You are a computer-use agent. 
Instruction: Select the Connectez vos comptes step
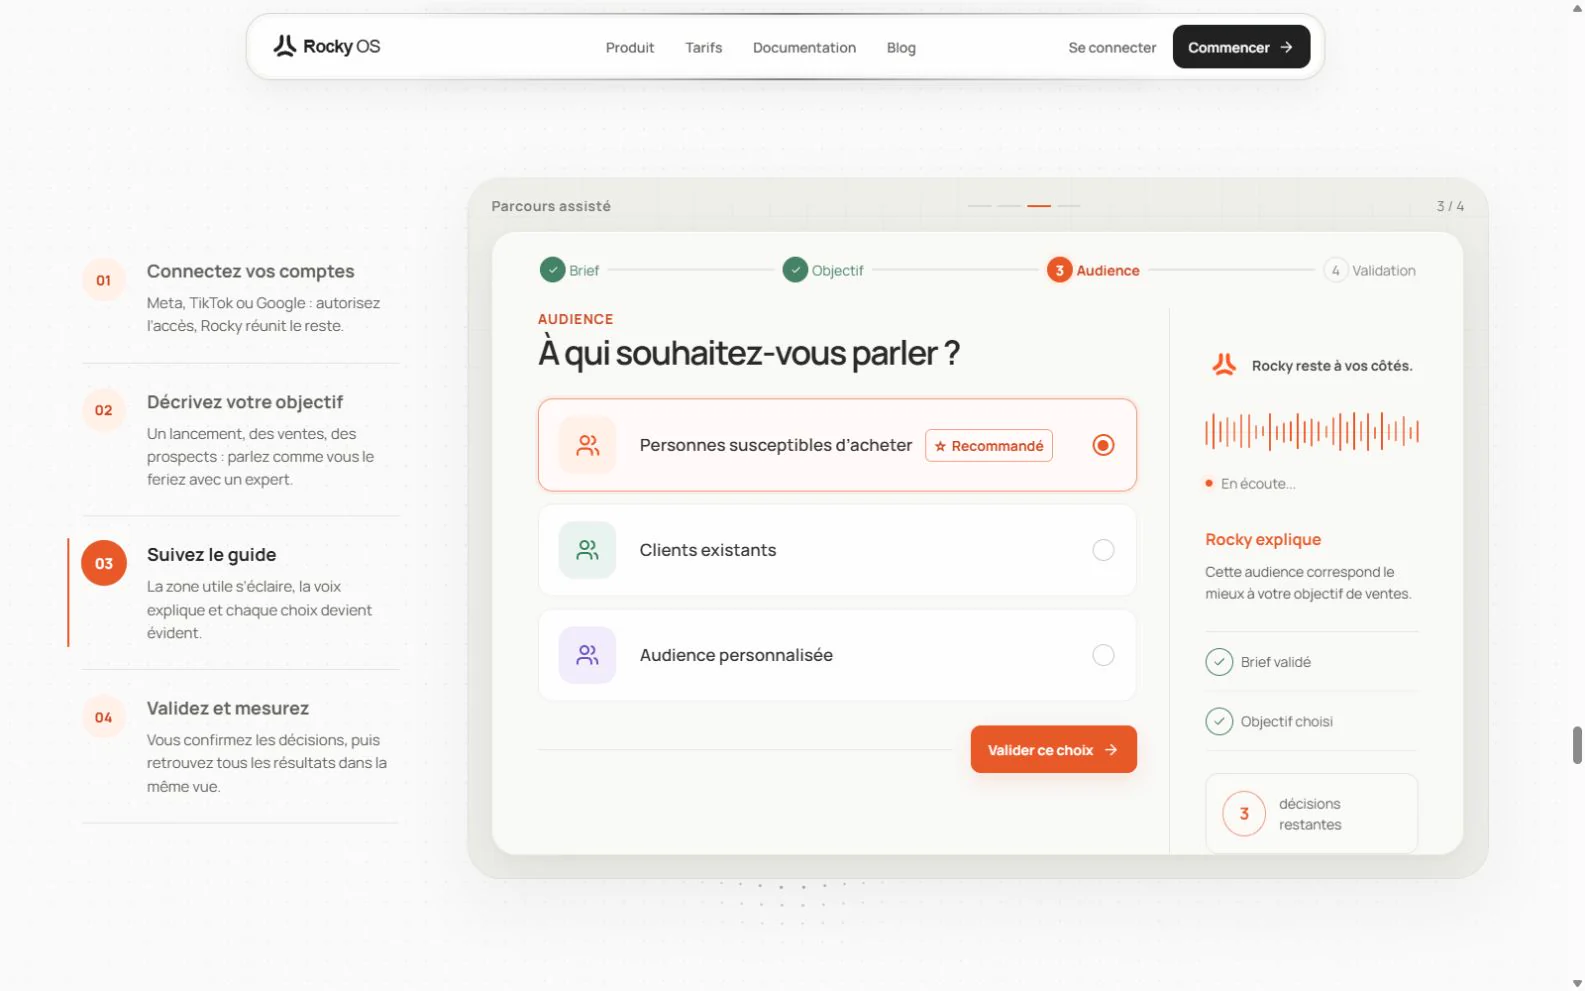tap(241, 297)
